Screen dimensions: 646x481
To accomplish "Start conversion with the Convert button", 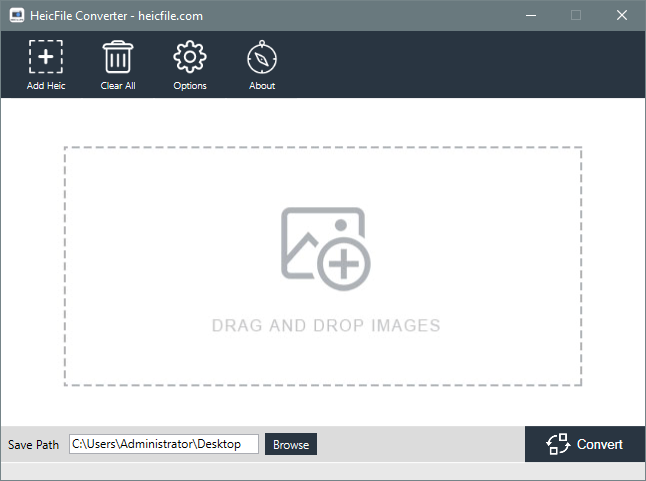I will pyautogui.click(x=585, y=444).
